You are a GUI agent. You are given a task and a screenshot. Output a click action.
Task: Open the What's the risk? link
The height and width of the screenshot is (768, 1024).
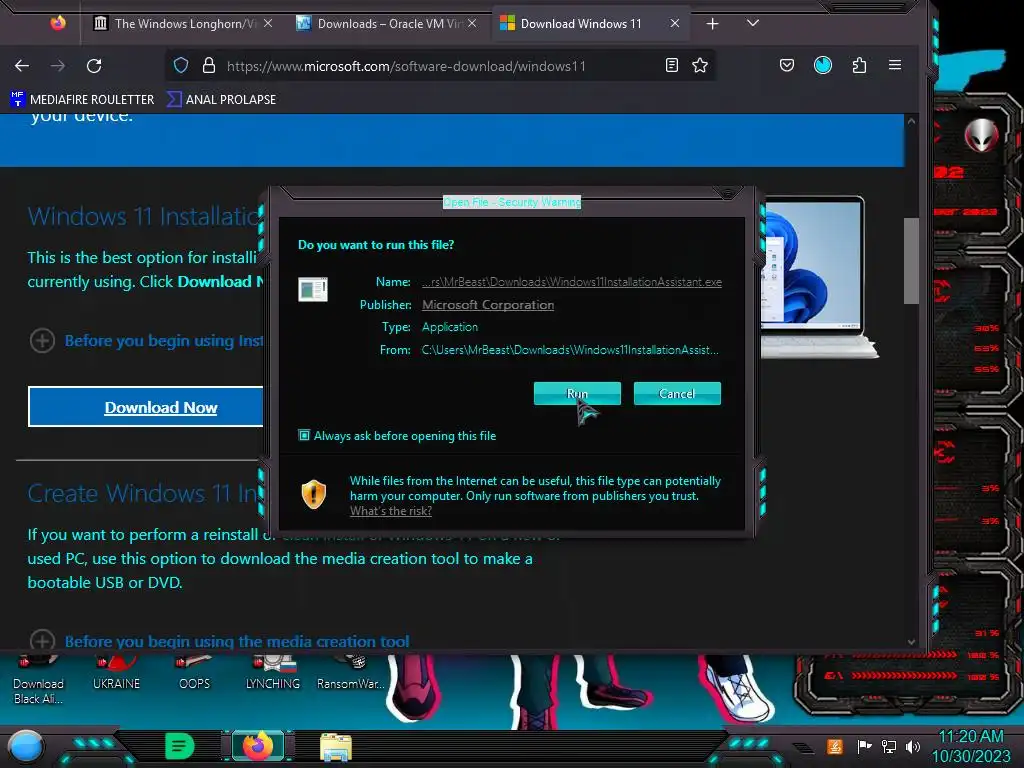click(x=391, y=511)
